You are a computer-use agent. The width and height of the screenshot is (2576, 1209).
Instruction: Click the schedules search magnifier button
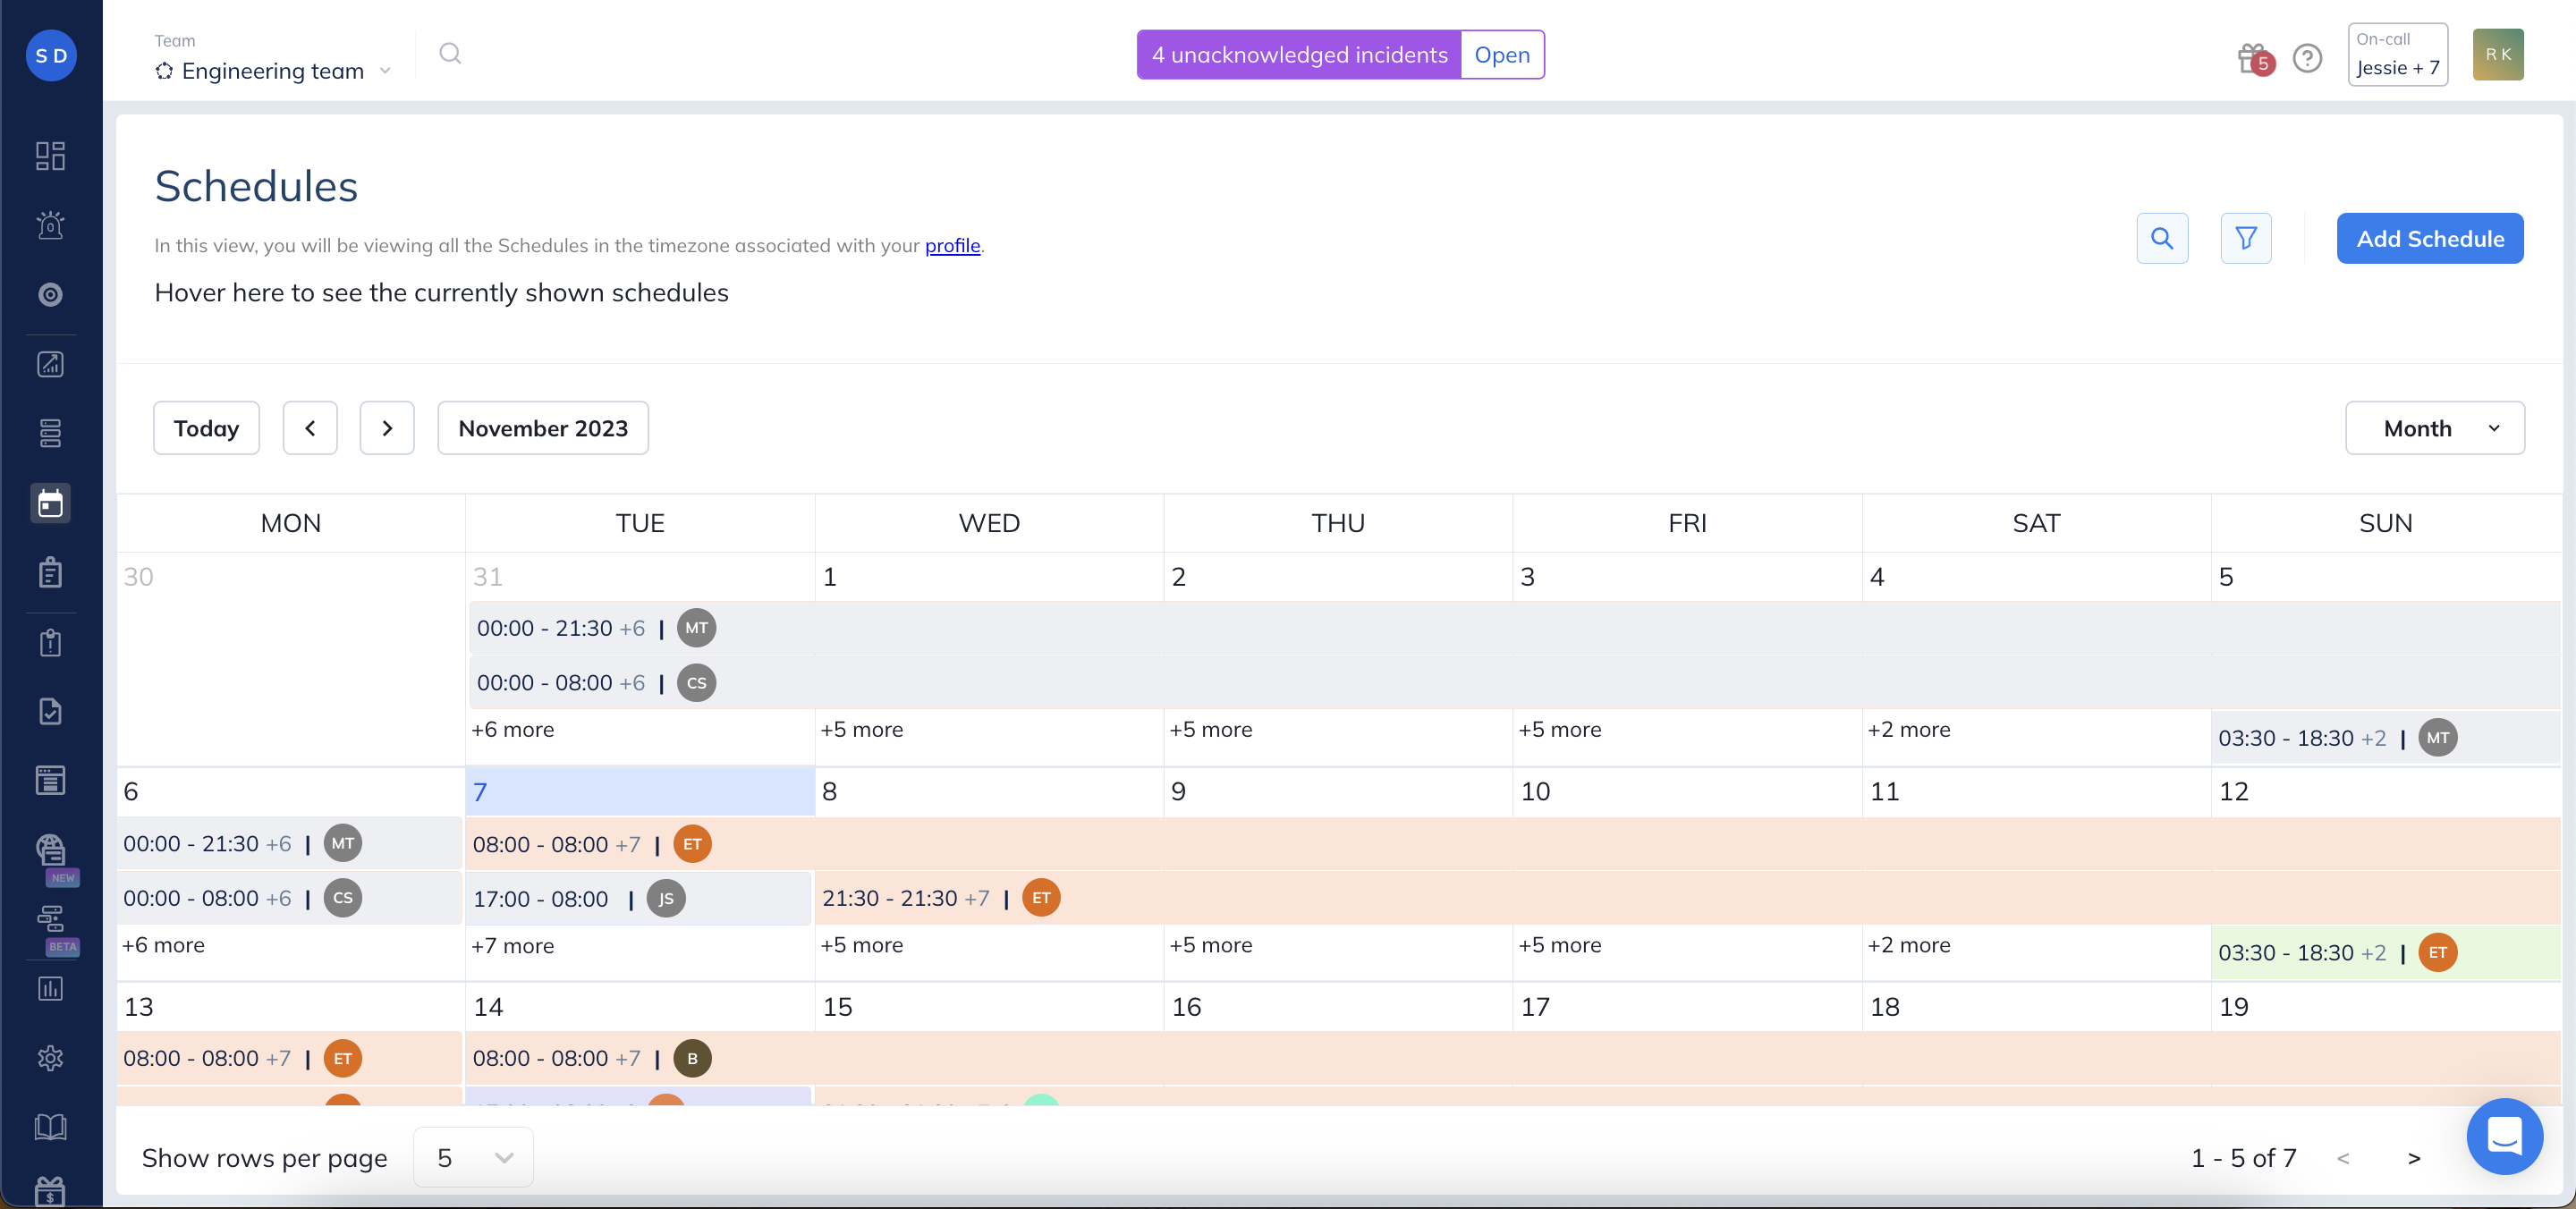point(2161,238)
